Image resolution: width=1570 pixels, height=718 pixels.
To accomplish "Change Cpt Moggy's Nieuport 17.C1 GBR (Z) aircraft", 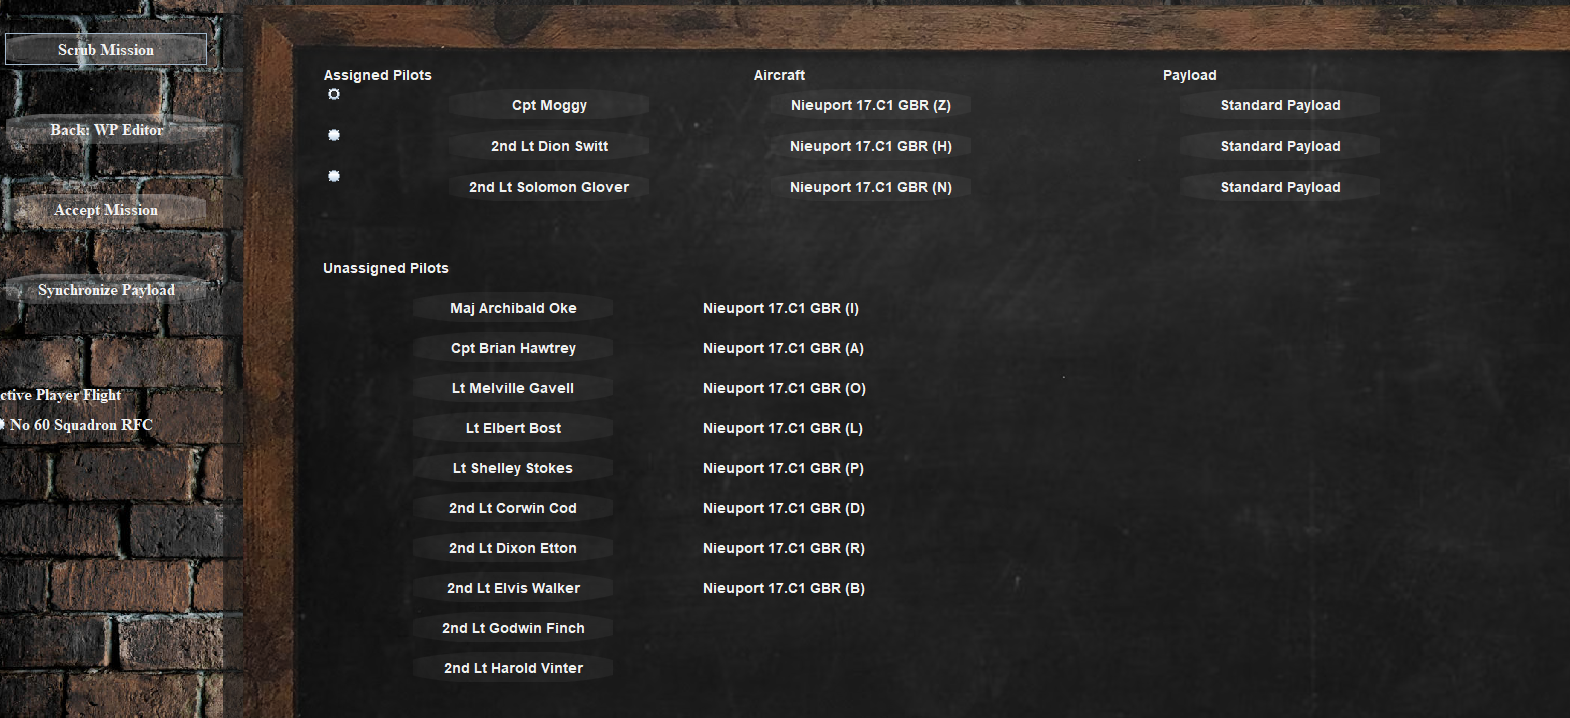I will [870, 105].
